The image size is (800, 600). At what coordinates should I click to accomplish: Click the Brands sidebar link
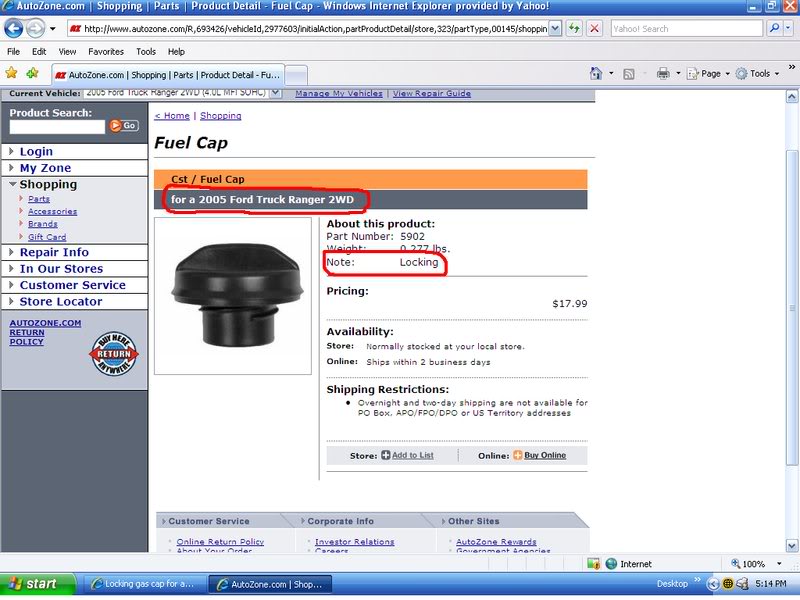[x=43, y=224]
